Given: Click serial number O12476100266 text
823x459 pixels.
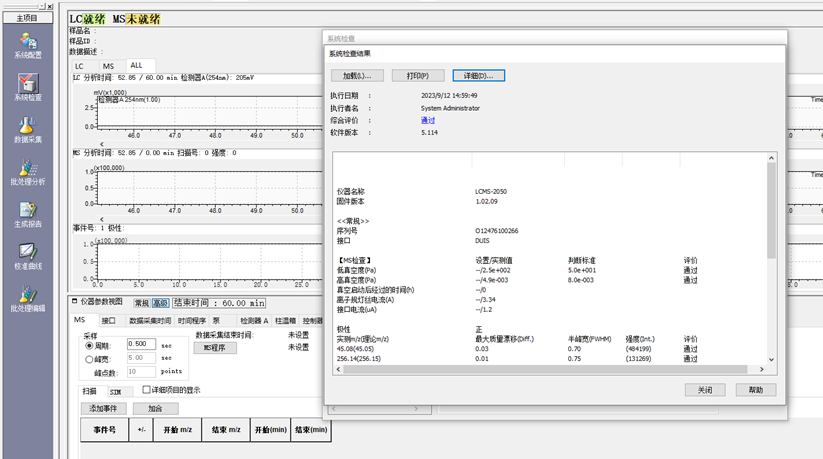Looking at the screenshot, I should click(x=497, y=231).
